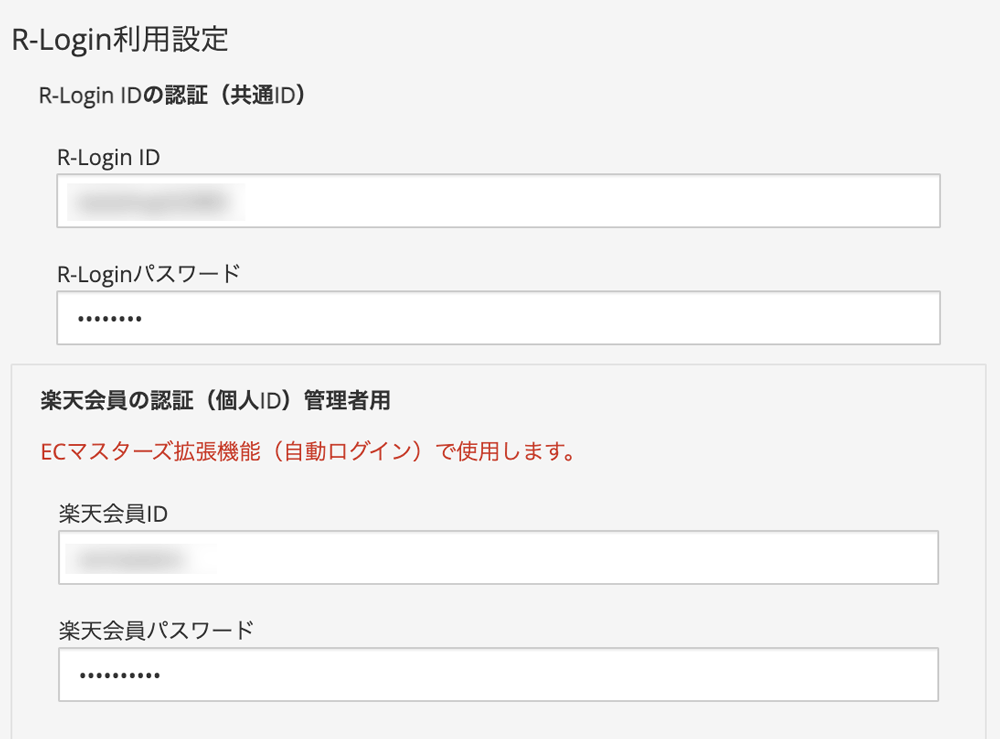Click the "楽天会員パスワード" field label
This screenshot has height=739, width=1000.
coord(155,631)
